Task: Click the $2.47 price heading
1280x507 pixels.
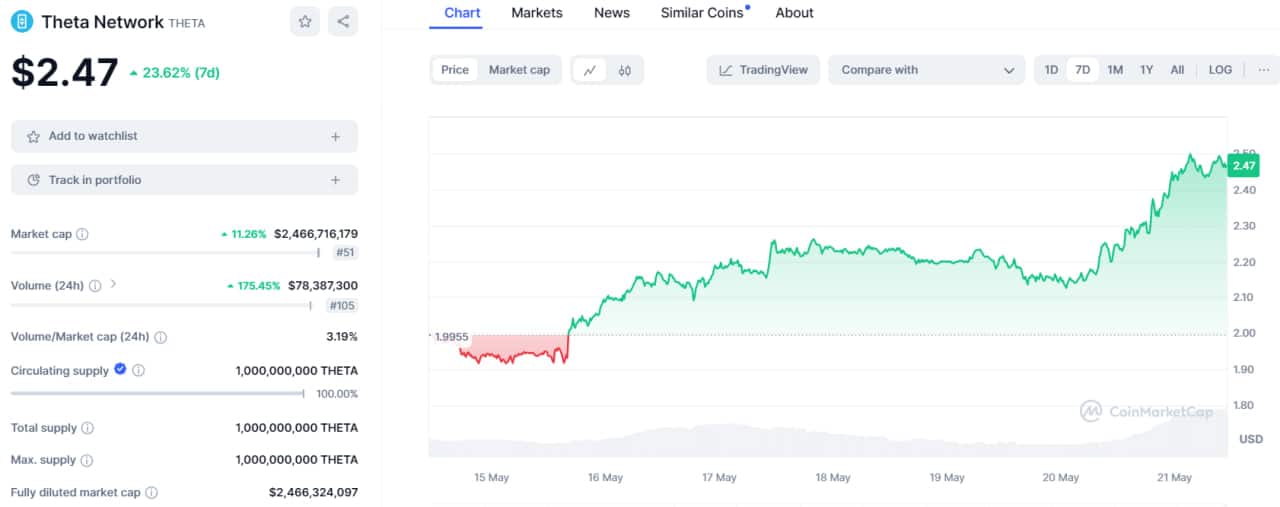Action: [x=65, y=73]
